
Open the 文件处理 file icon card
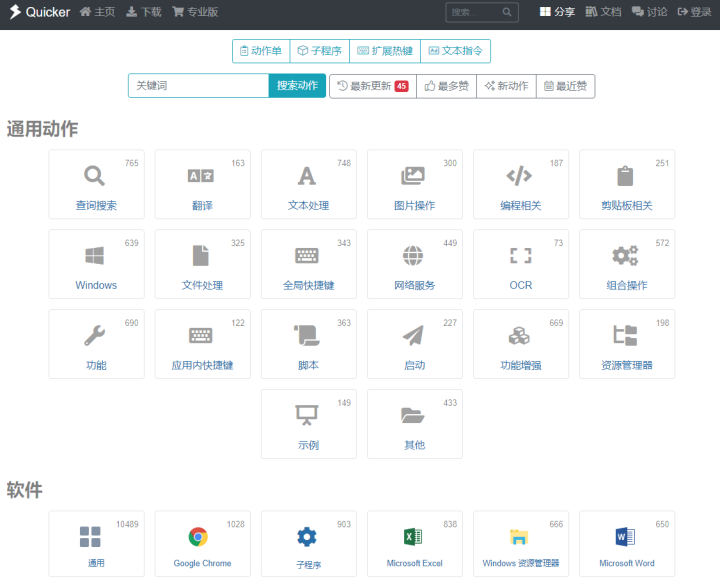click(202, 264)
